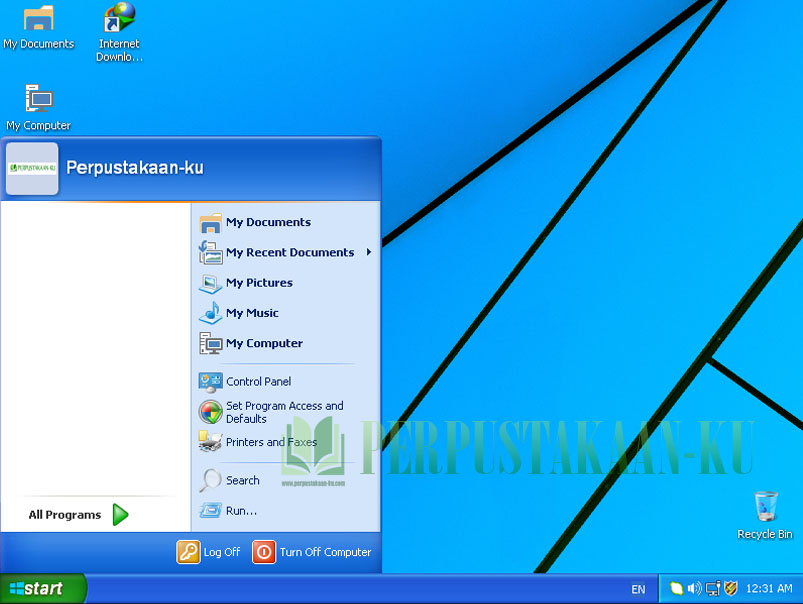Open Printers and Faxes menu text
803x604 pixels.
point(271,442)
